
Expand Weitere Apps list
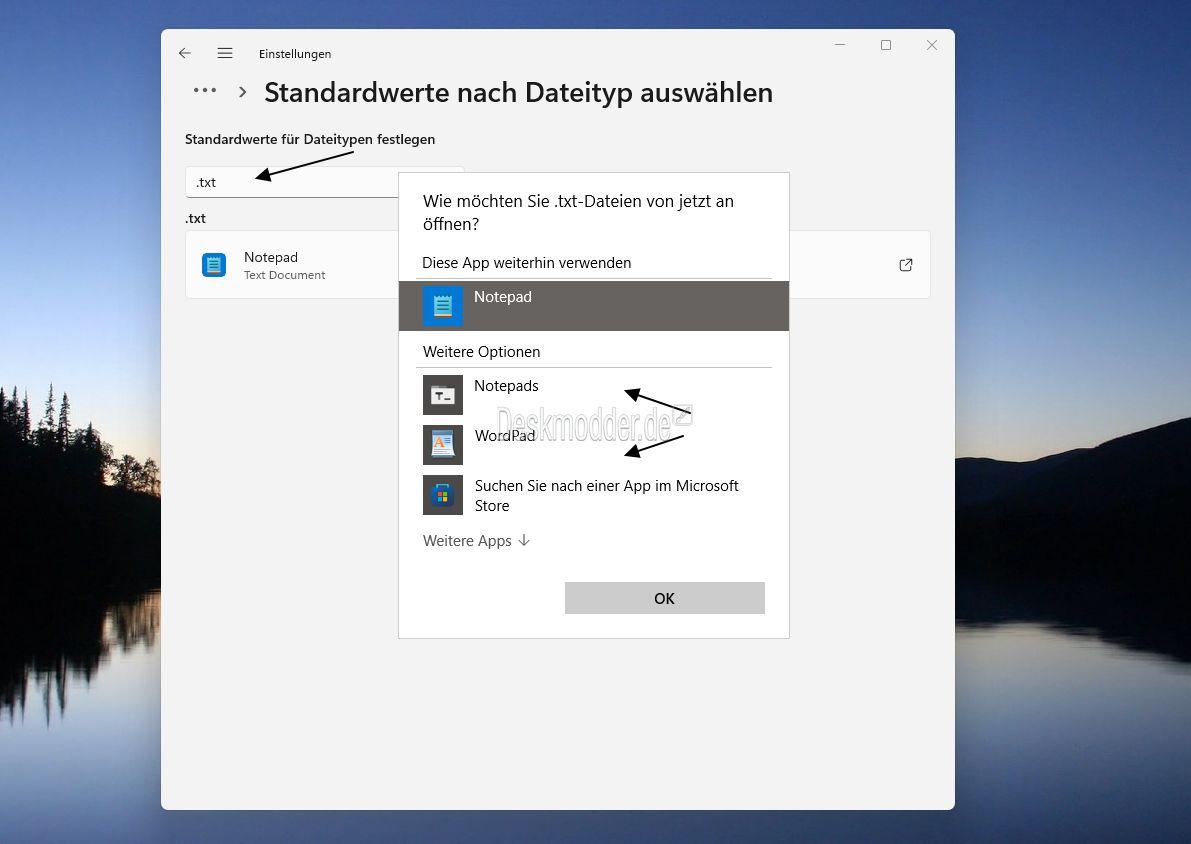pyautogui.click(x=476, y=541)
